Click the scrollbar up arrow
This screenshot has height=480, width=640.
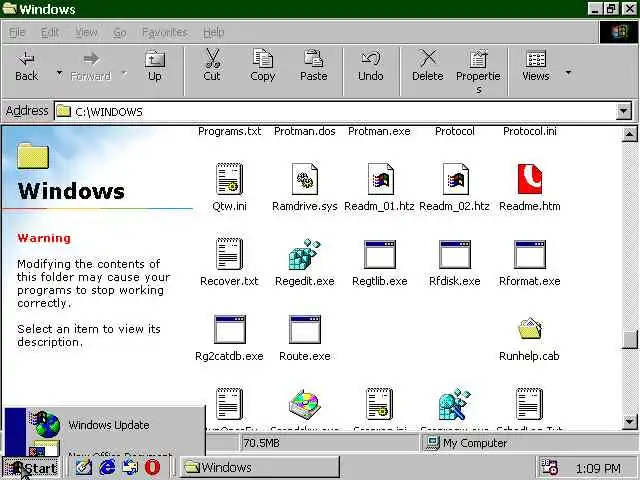[x=629, y=134]
